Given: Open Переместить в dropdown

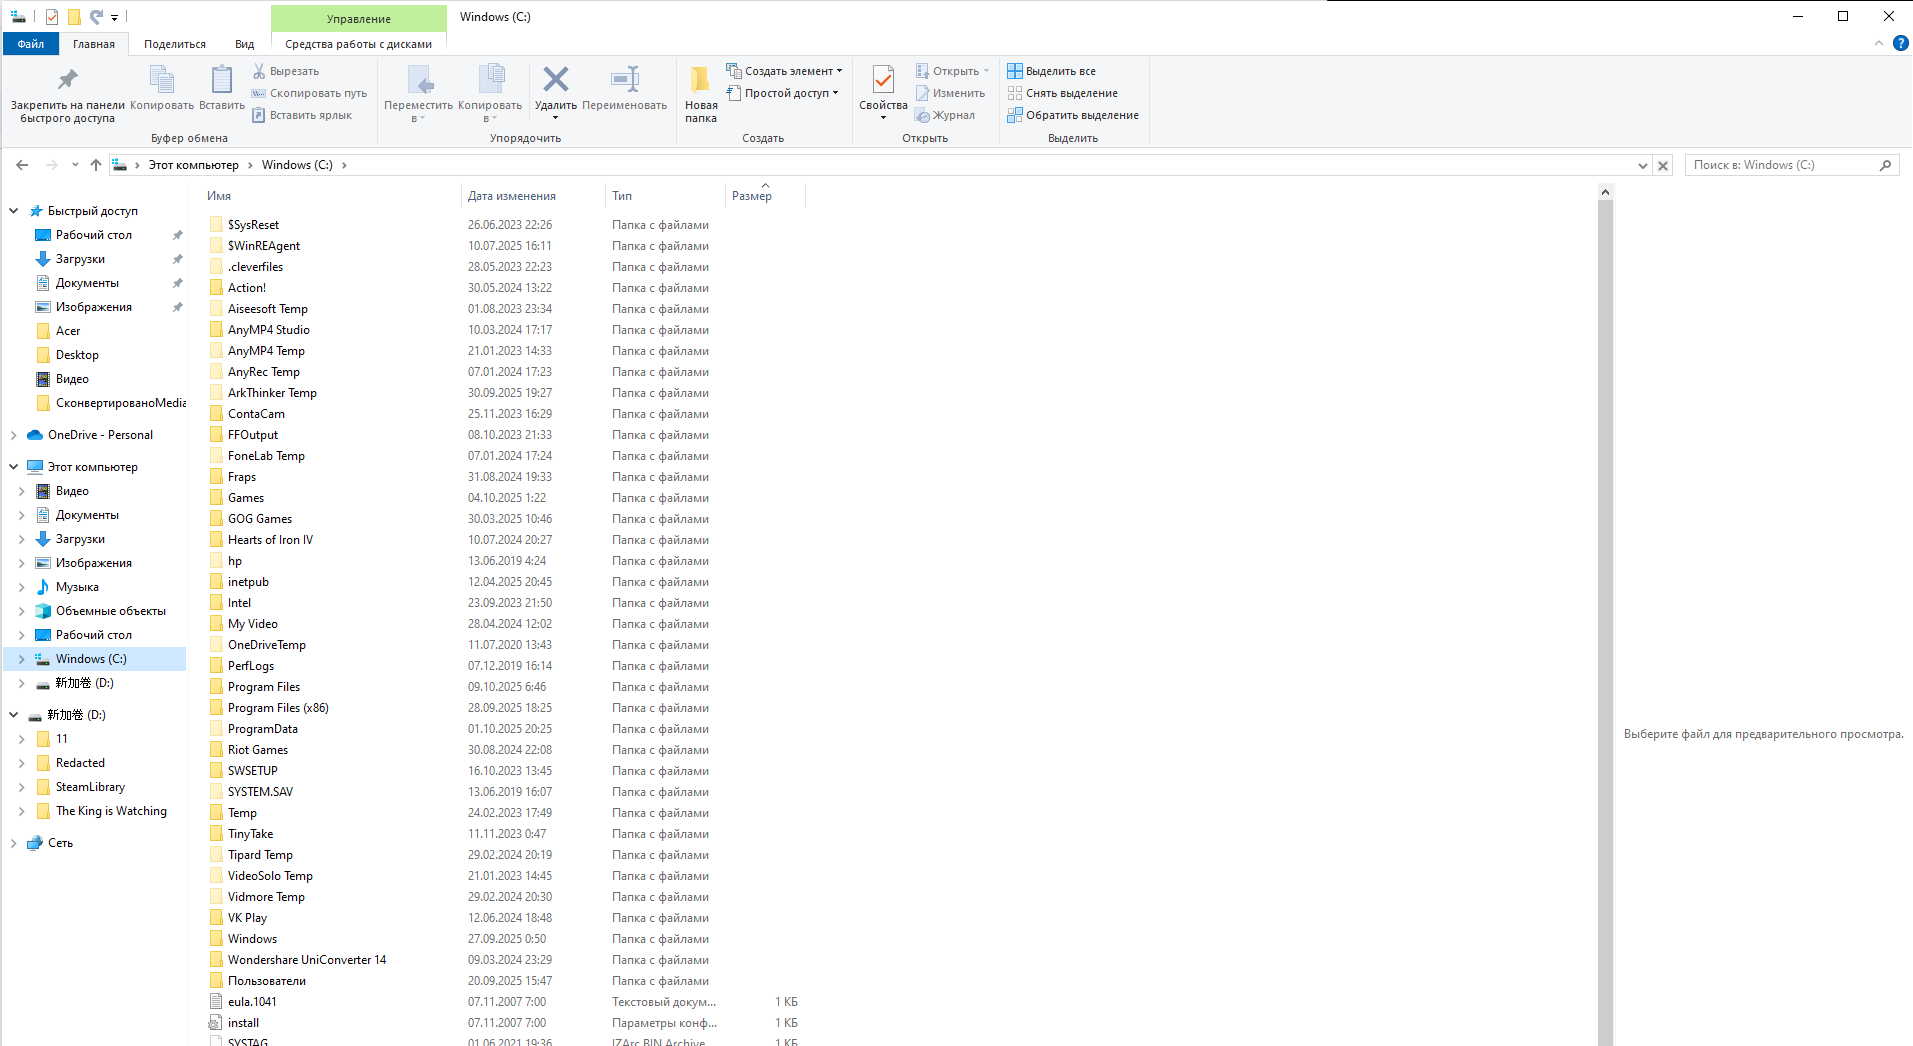Looking at the screenshot, I should 418,93.
